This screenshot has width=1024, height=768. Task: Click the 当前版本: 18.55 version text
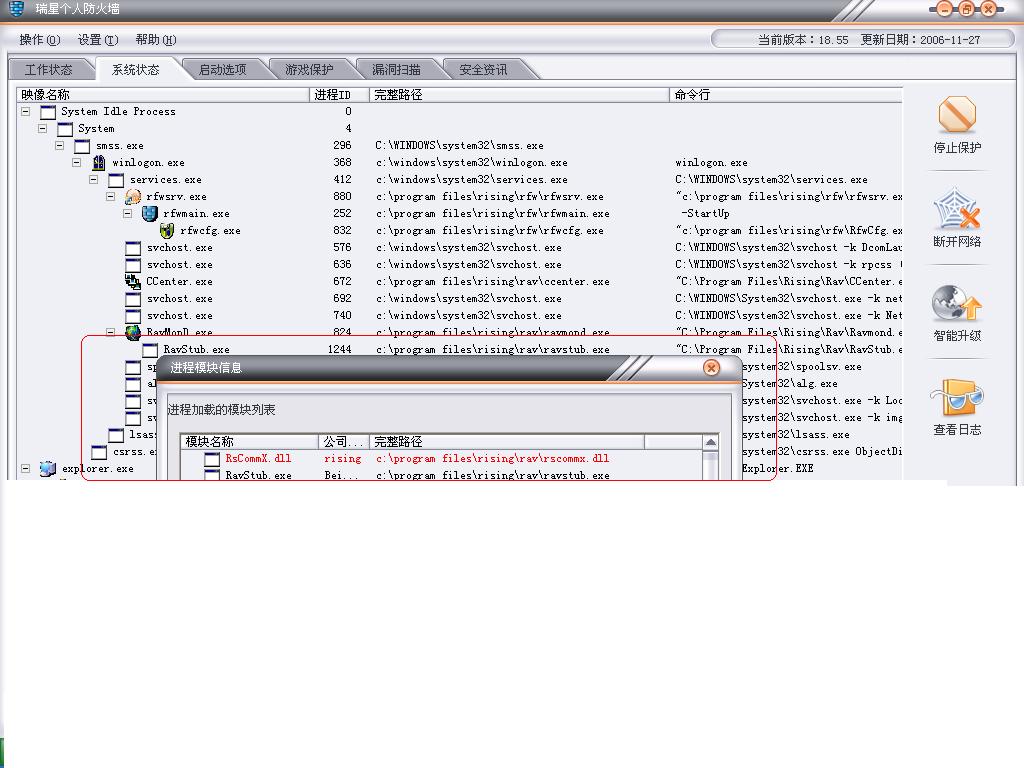(803, 40)
